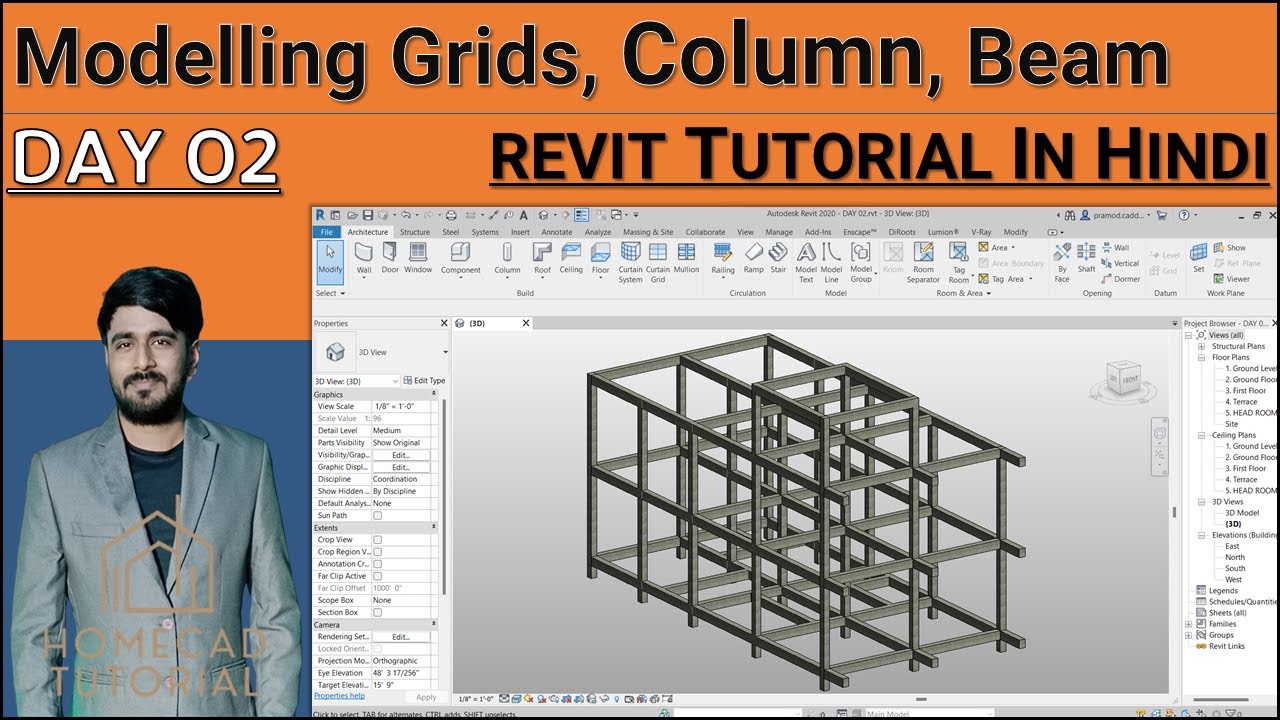Select the Wall tool in Build panel
The width and height of the screenshot is (1280, 720).
pyautogui.click(x=364, y=257)
